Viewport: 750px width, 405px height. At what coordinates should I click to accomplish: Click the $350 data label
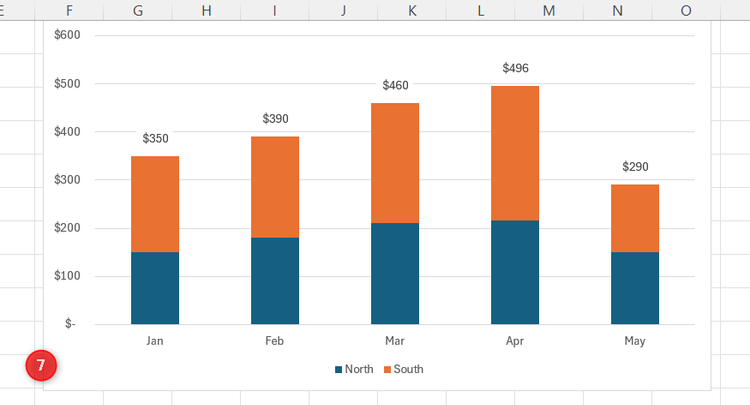[x=155, y=139]
